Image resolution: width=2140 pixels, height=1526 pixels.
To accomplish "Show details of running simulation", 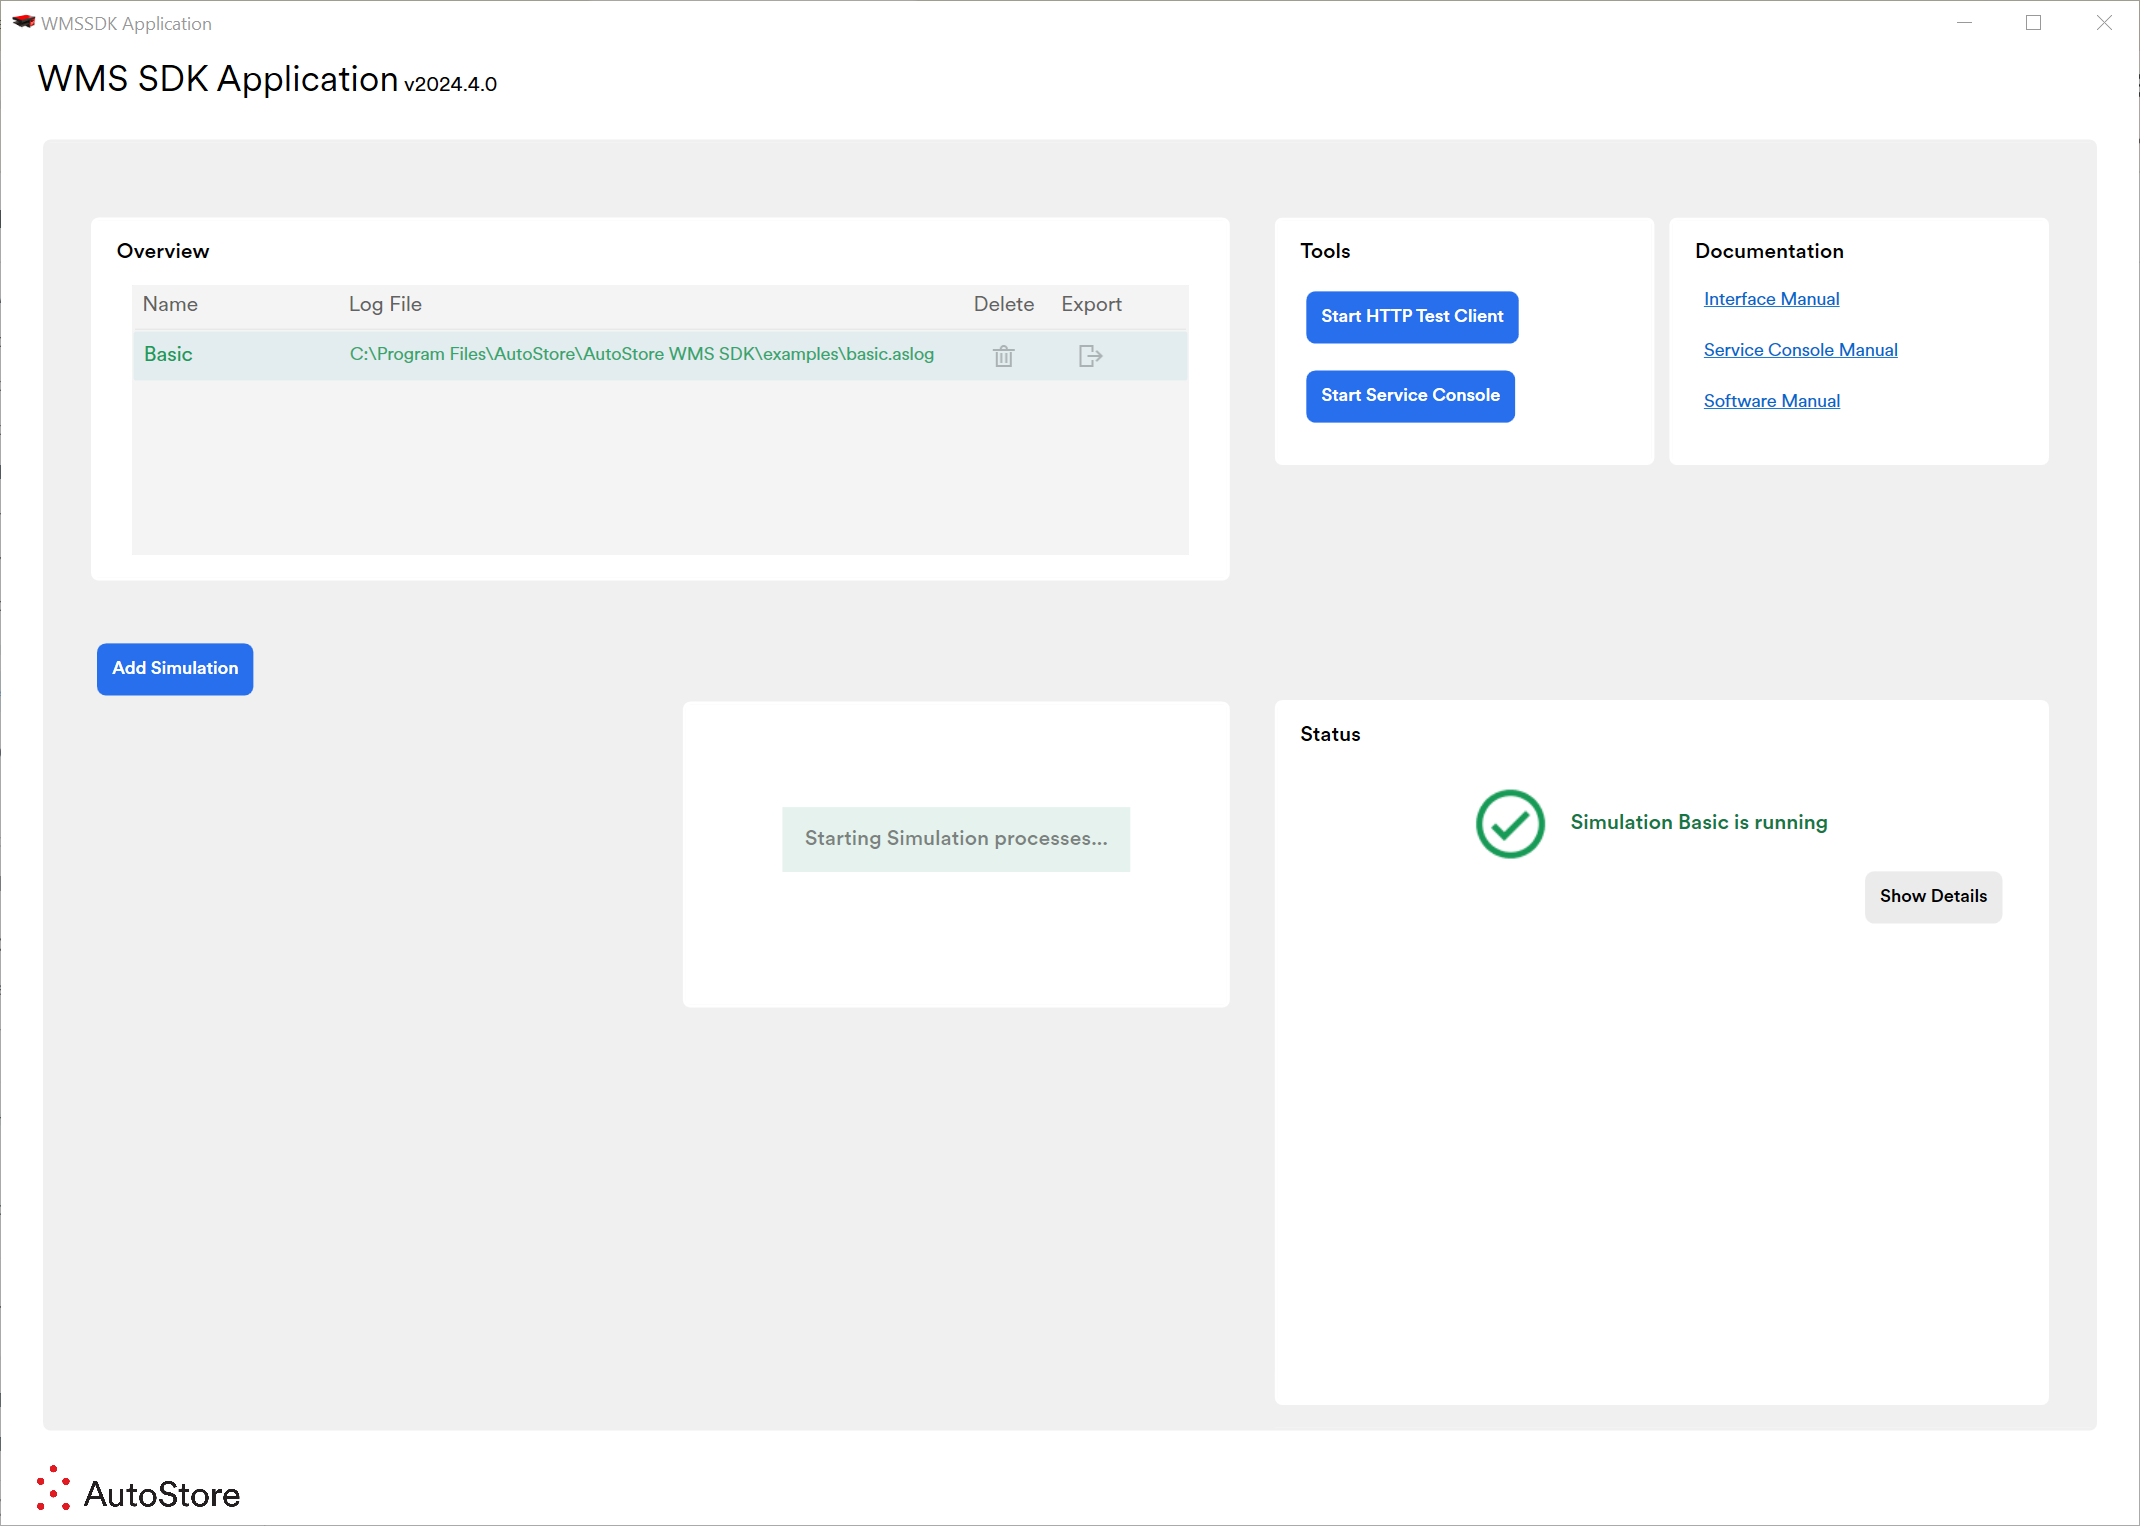I will coord(1933,897).
